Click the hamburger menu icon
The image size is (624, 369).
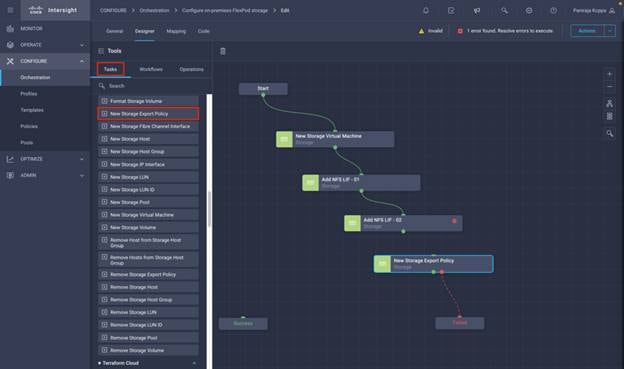pos(10,10)
